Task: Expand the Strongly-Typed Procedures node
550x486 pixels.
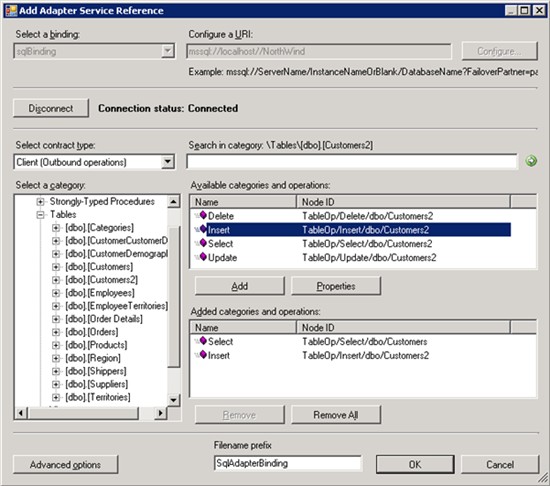Action: tap(40, 202)
